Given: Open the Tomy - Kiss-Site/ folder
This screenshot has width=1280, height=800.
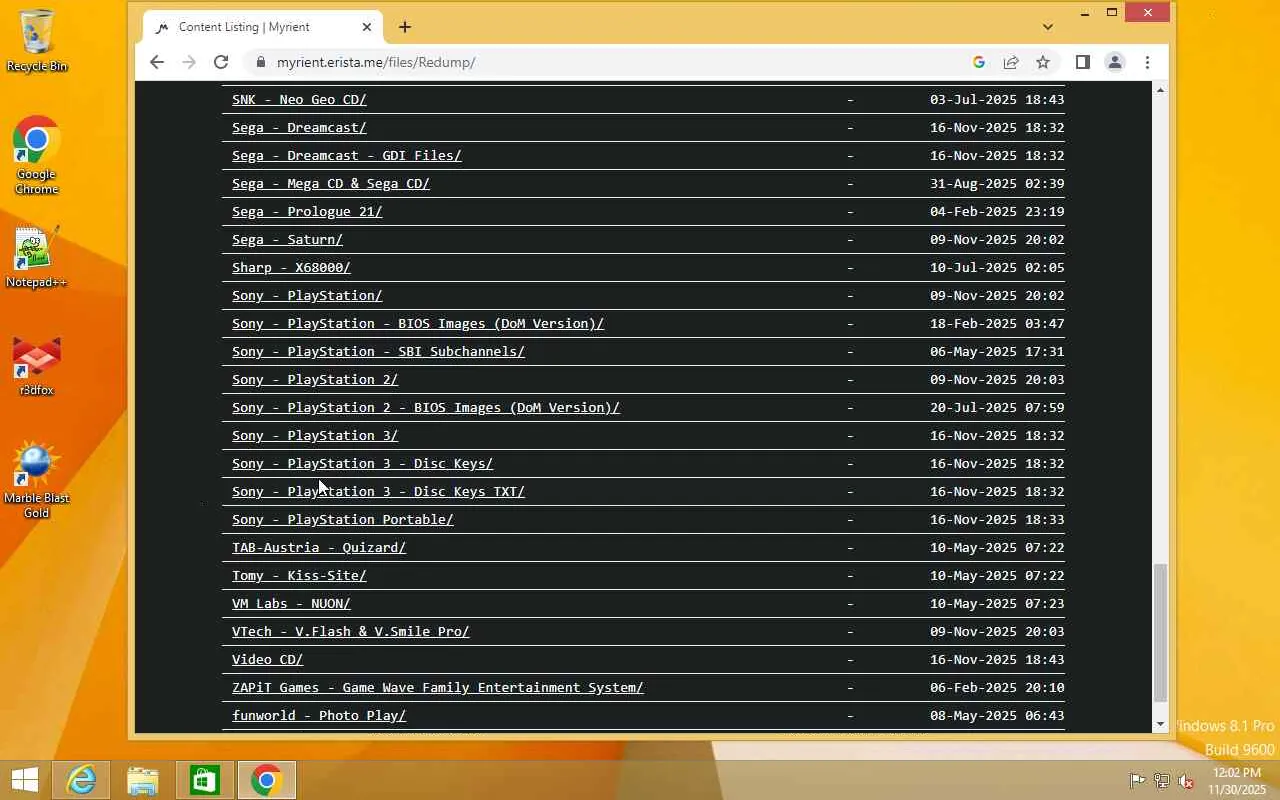Looking at the screenshot, I should coord(299,576).
